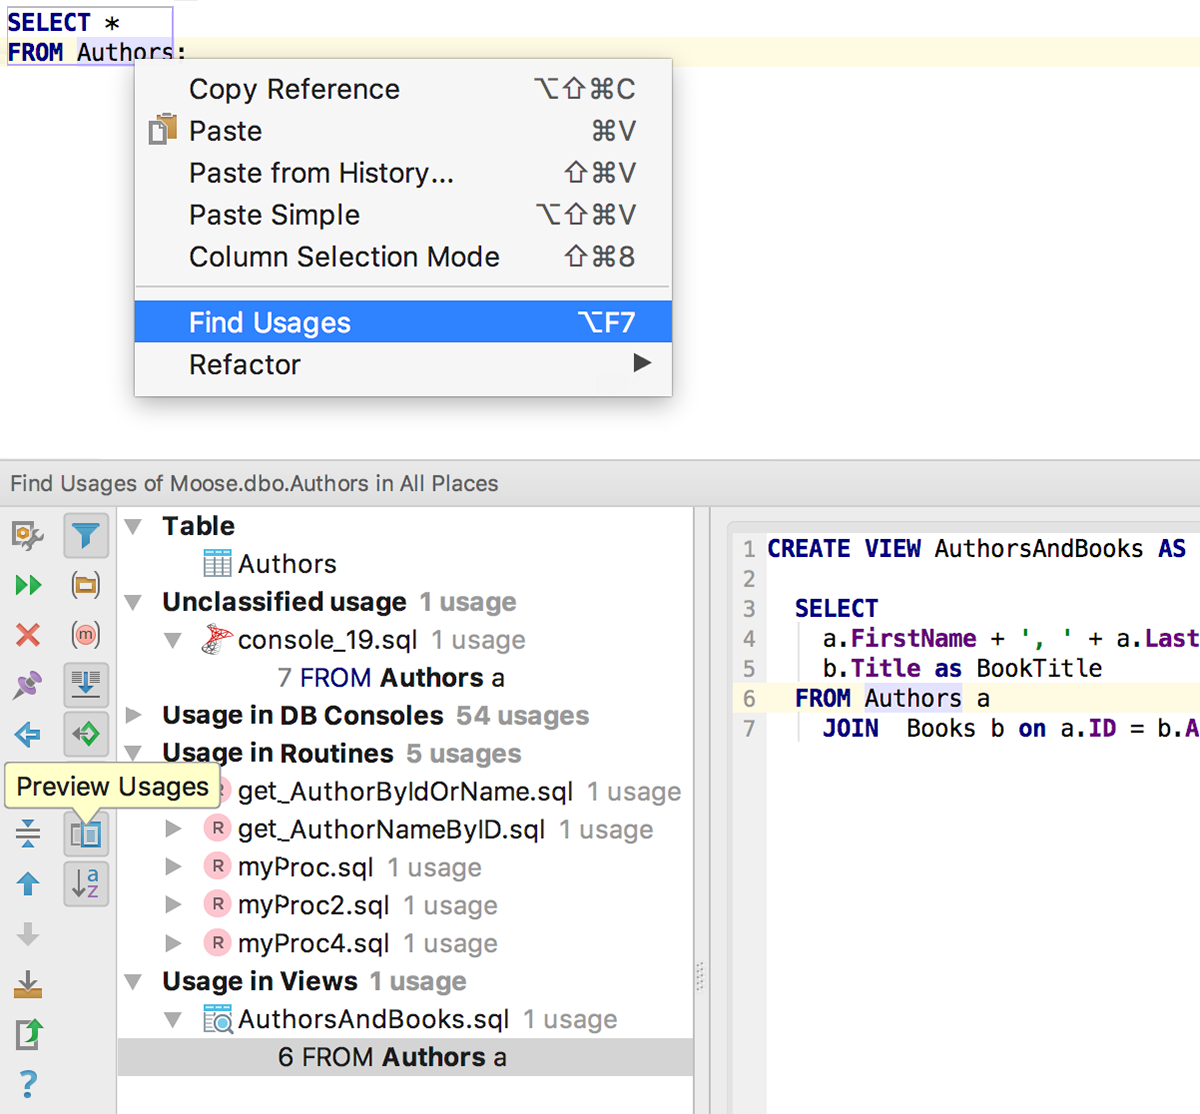The width and height of the screenshot is (1200, 1114).
Task: Open the Refactor submenu
Action: click(403, 364)
